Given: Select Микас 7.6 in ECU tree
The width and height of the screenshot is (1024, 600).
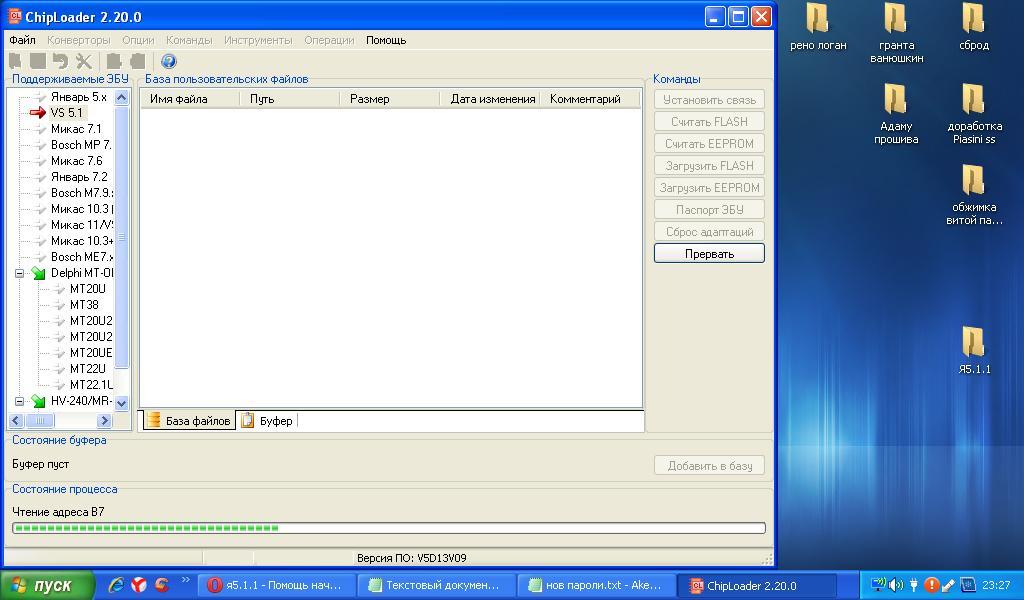Looking at the screenshot, I should click(76, 161).
